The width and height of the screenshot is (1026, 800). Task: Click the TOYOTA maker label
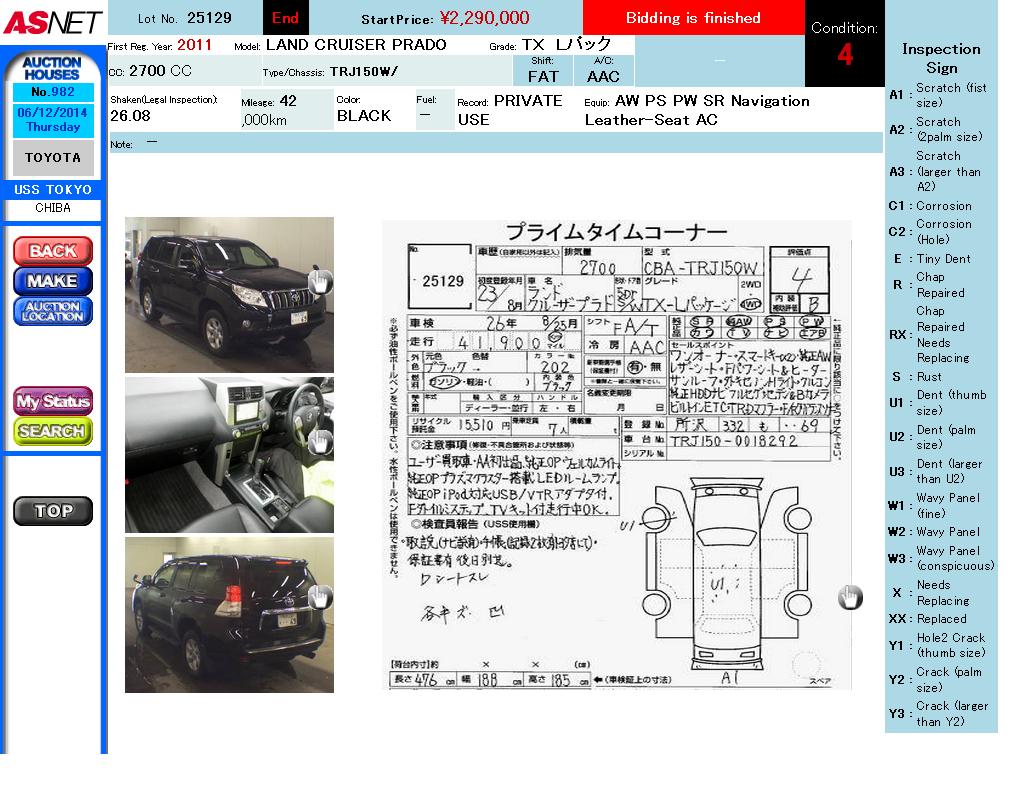click(53, 158)
